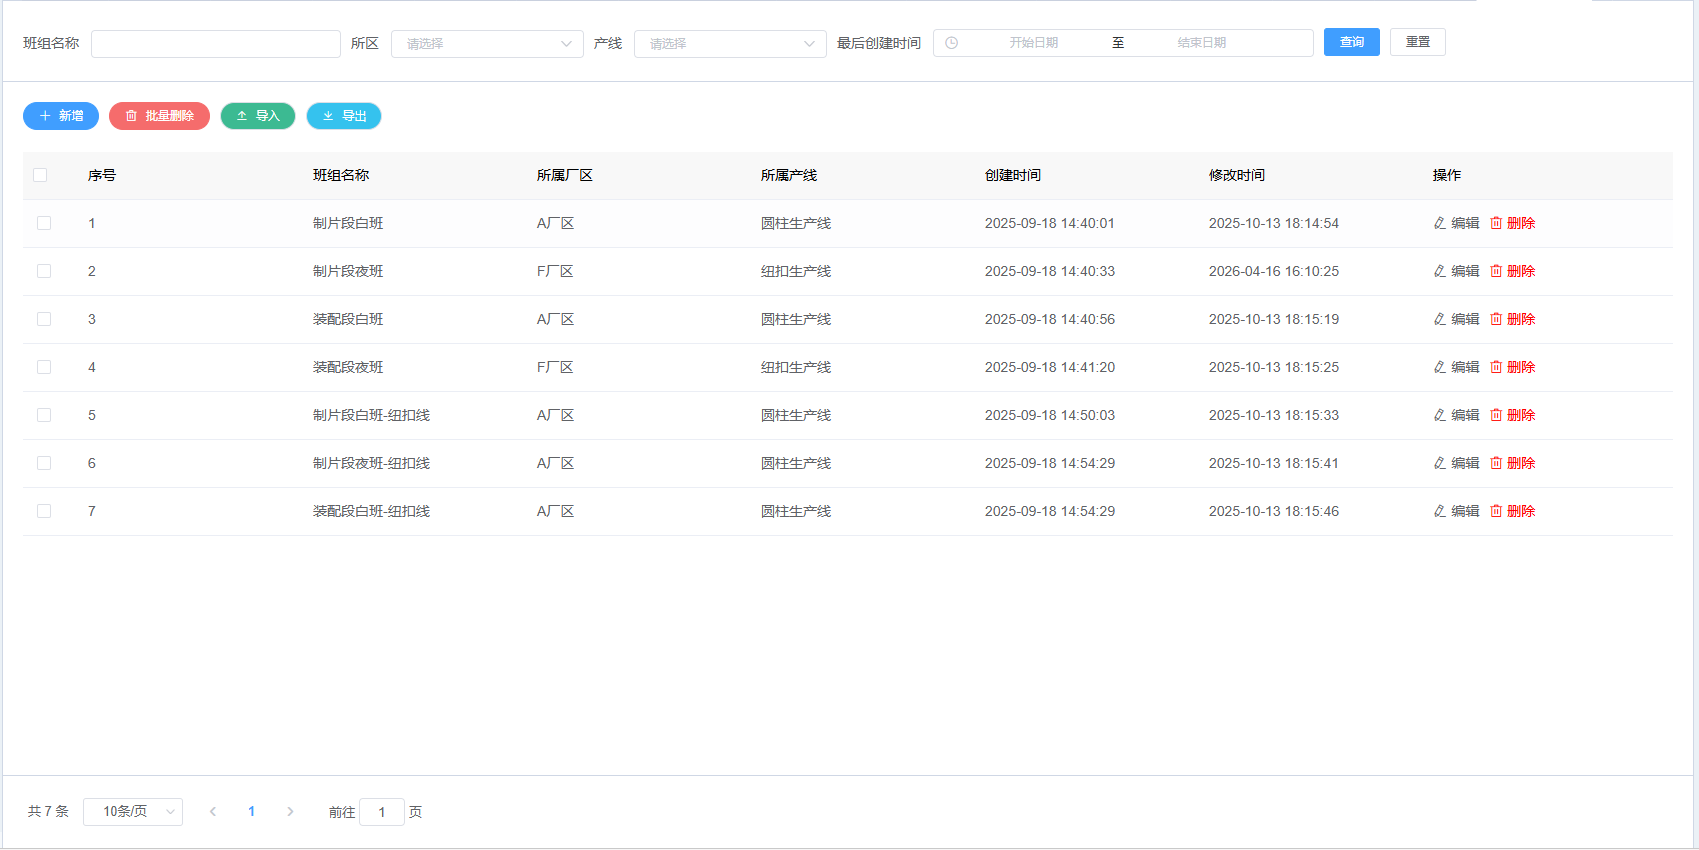Click edit pencil icon for row 3
The width and height of the screenshot is (1699, 850).
tap(1440, 319)
